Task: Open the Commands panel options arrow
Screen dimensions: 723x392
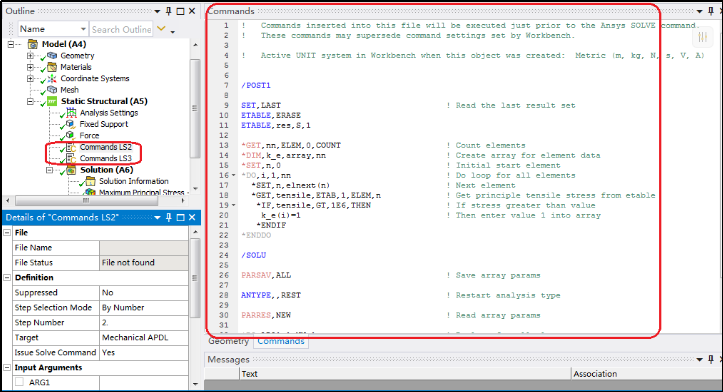Action: pos(699,11)
